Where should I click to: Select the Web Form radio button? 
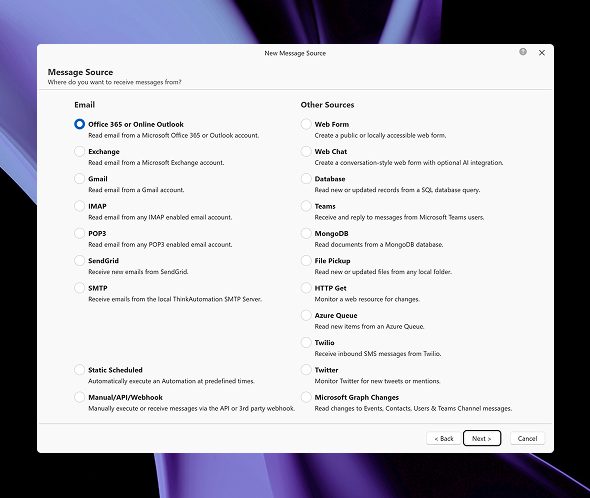(x=306, y=124)
